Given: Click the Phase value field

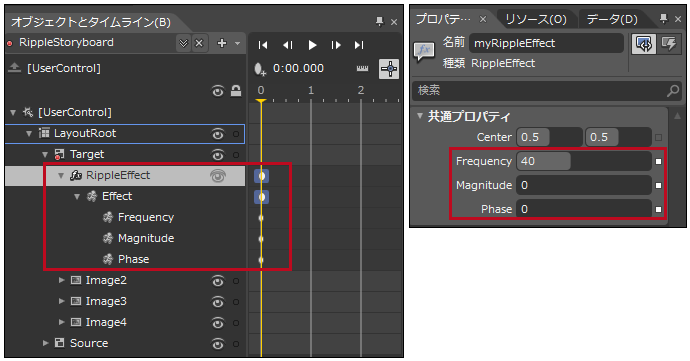Looking at the screenshot, I should pos(584,209).
